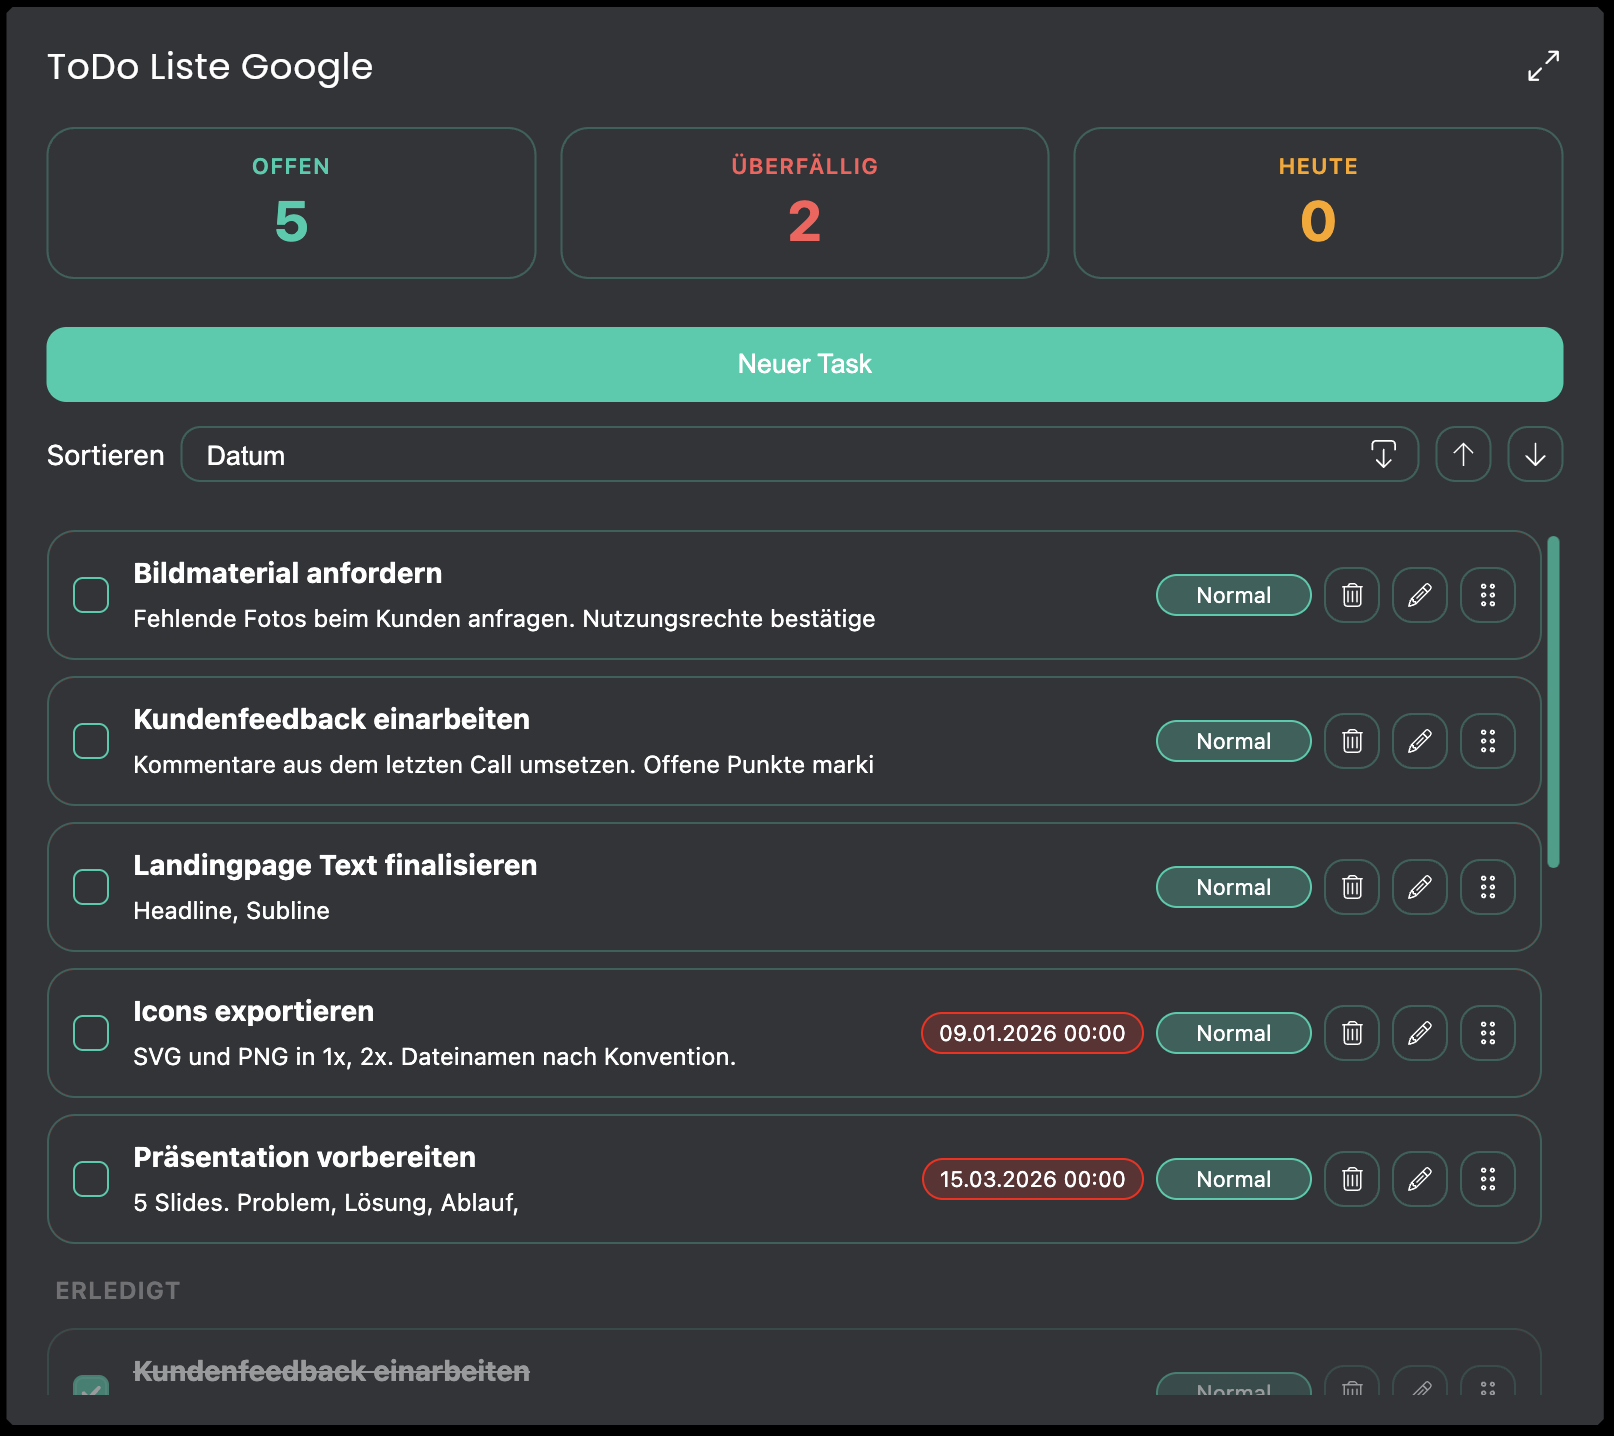Click the Normal priority badge on Bildmaterial anfordern
Image resolution: width=1614 pixels, height=1436 pixels.
coord(1234,595)
